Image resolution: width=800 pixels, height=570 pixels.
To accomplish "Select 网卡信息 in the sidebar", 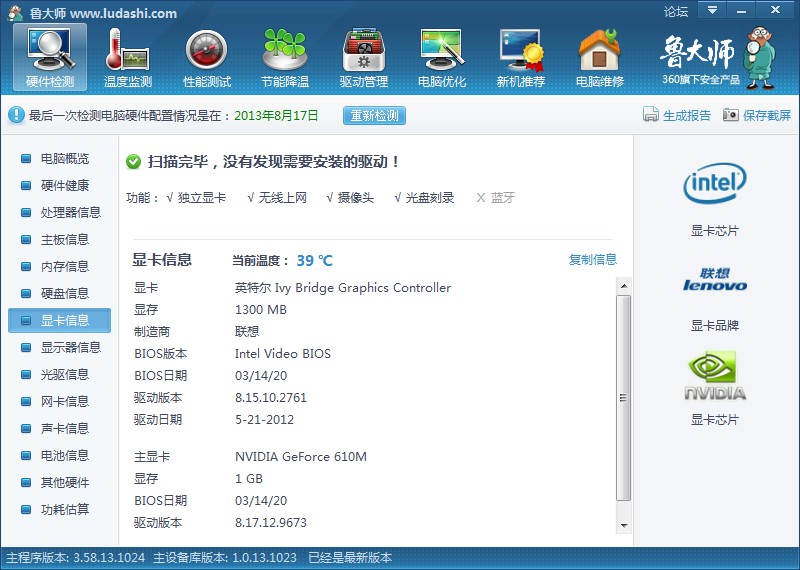I will 64,402.
